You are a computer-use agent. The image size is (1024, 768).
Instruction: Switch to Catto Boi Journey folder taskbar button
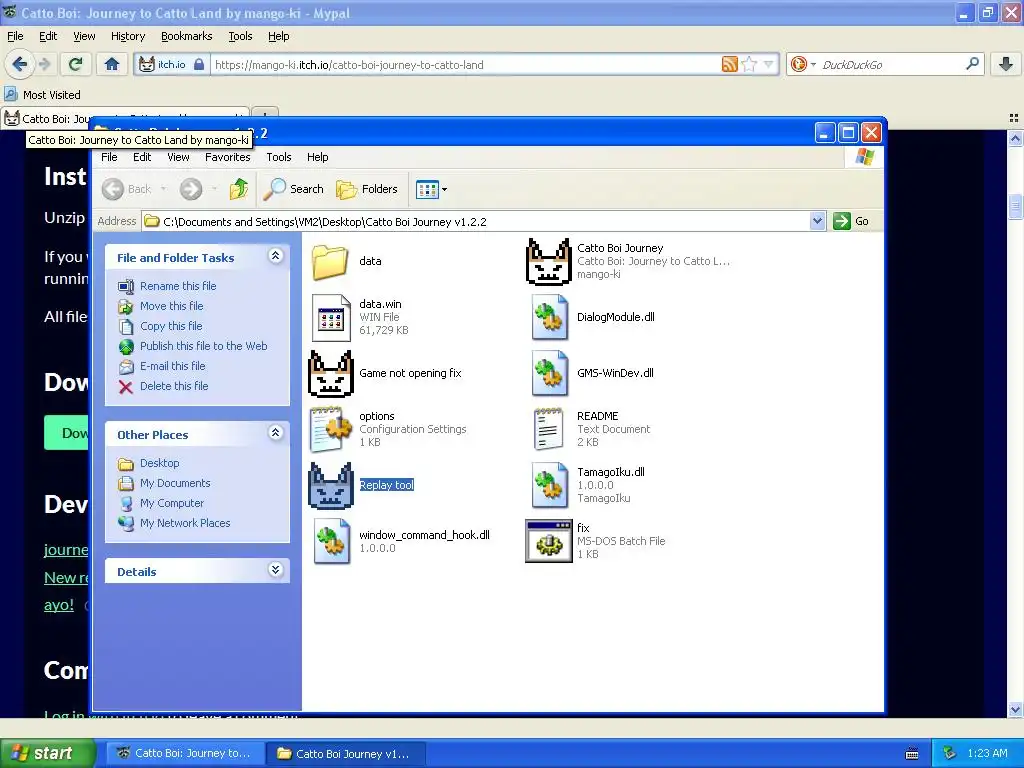tap(345, 753)
